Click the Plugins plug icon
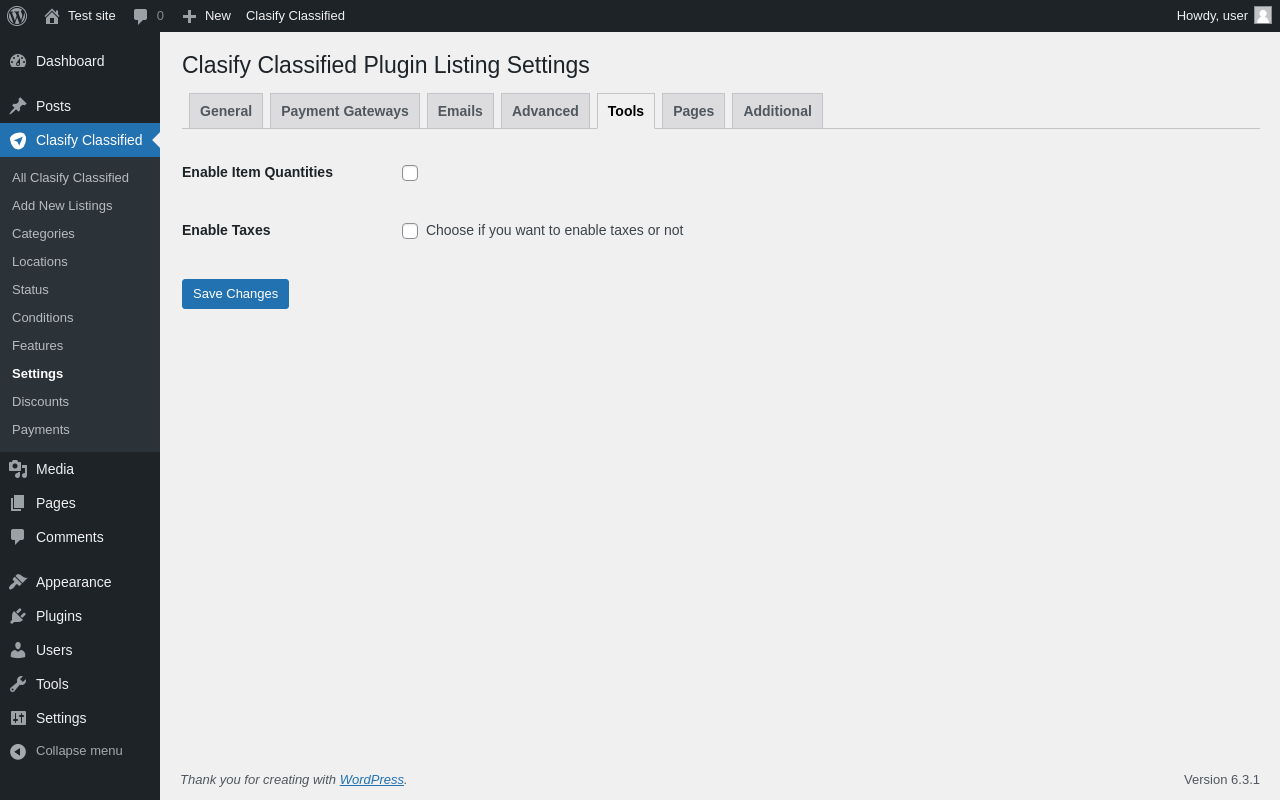1280x800 pixels. 18,616
